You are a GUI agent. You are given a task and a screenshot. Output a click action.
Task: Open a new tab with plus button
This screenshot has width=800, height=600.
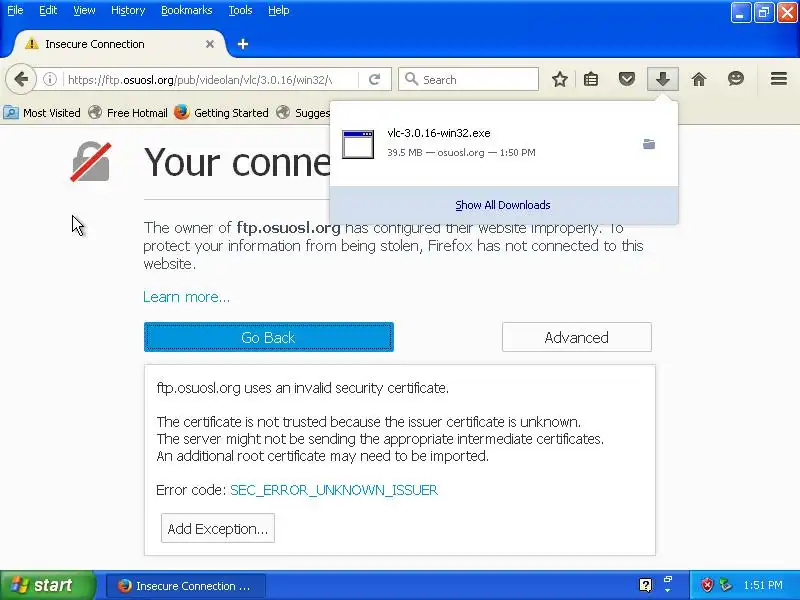click(x=243, y=44)
